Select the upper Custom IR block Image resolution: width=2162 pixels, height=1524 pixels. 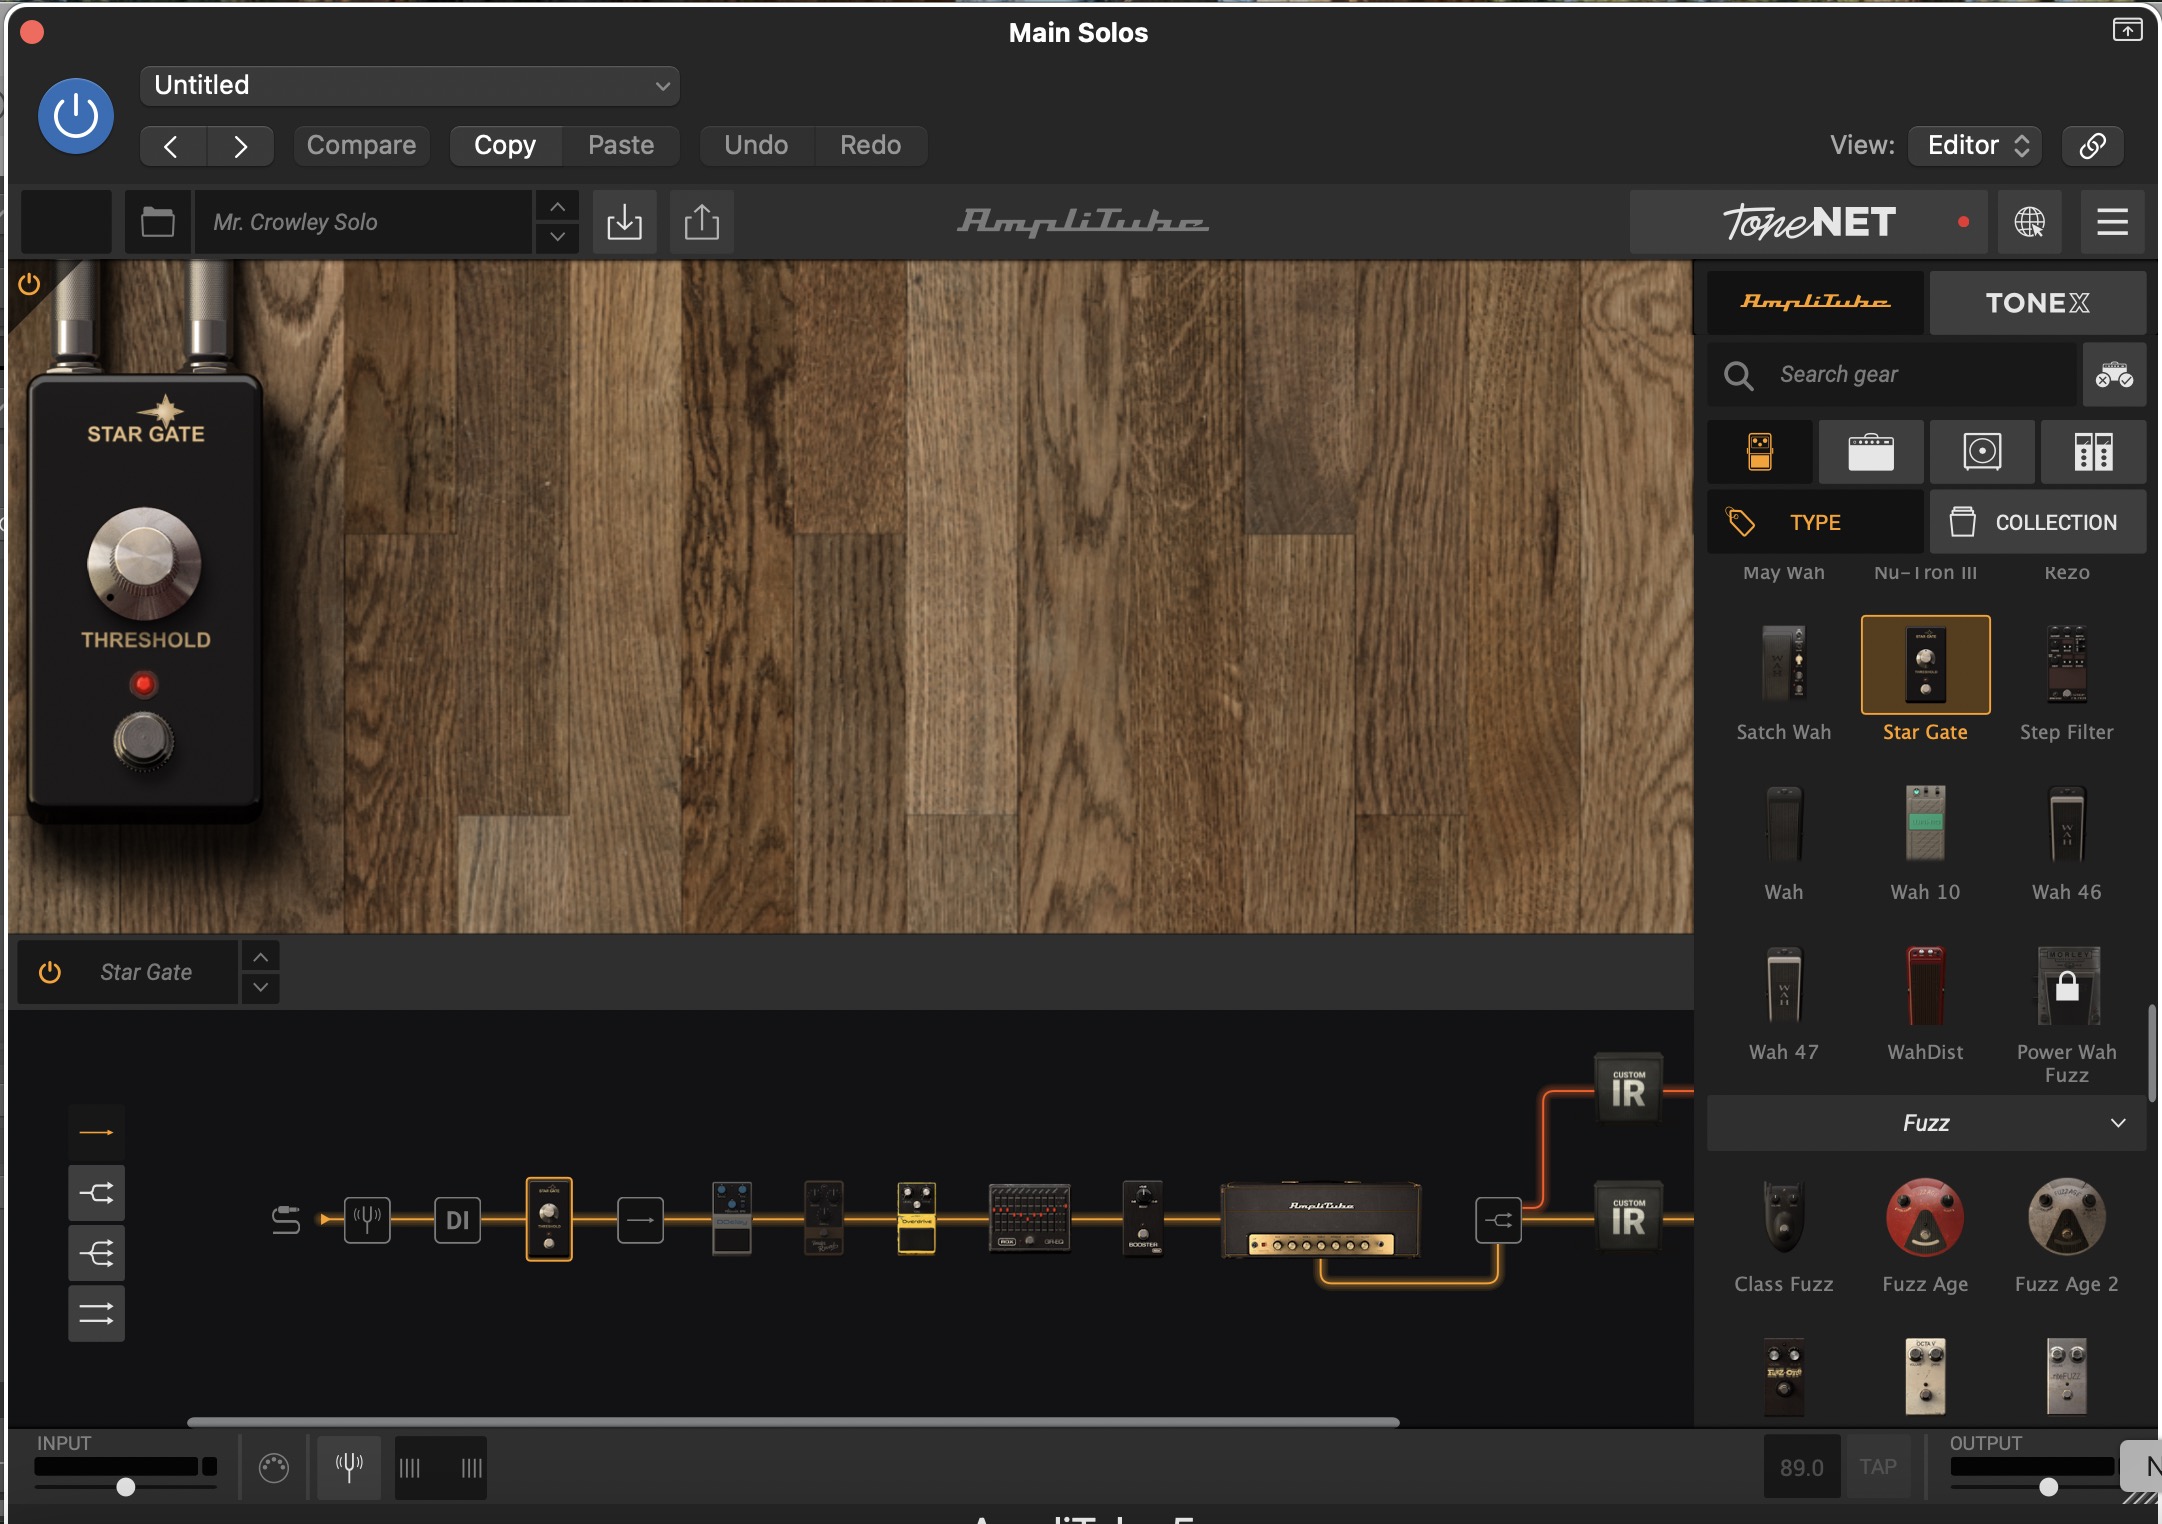tap(1628, 1090)
